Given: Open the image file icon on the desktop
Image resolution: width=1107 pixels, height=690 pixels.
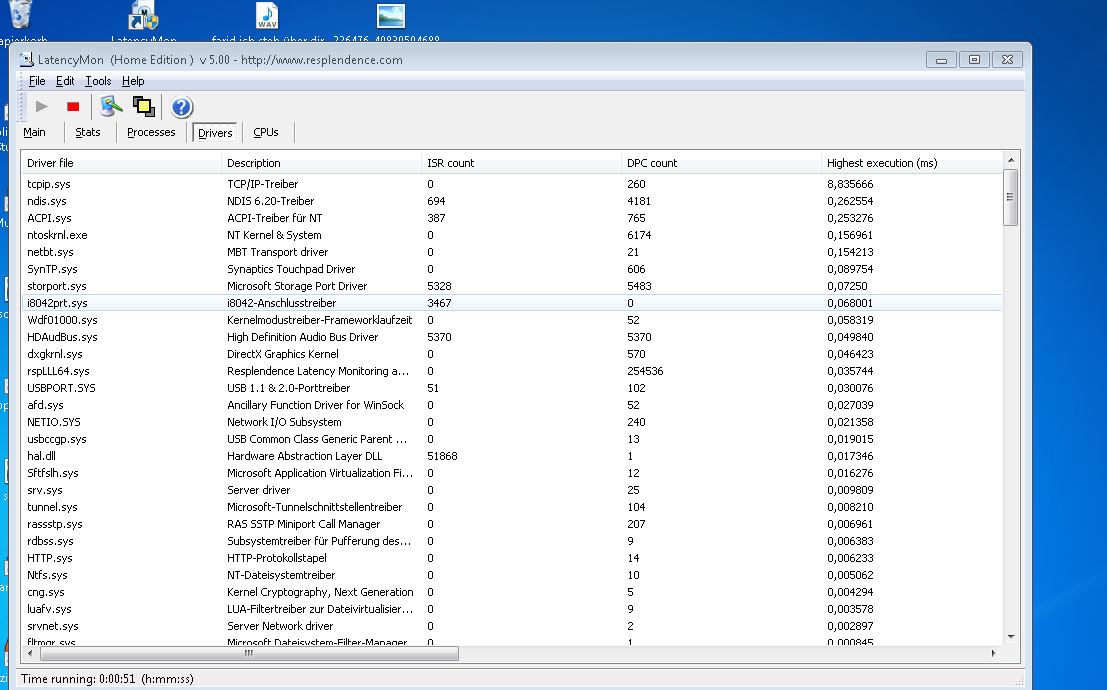Looking at the screenshot, I should tap(390, 16).
